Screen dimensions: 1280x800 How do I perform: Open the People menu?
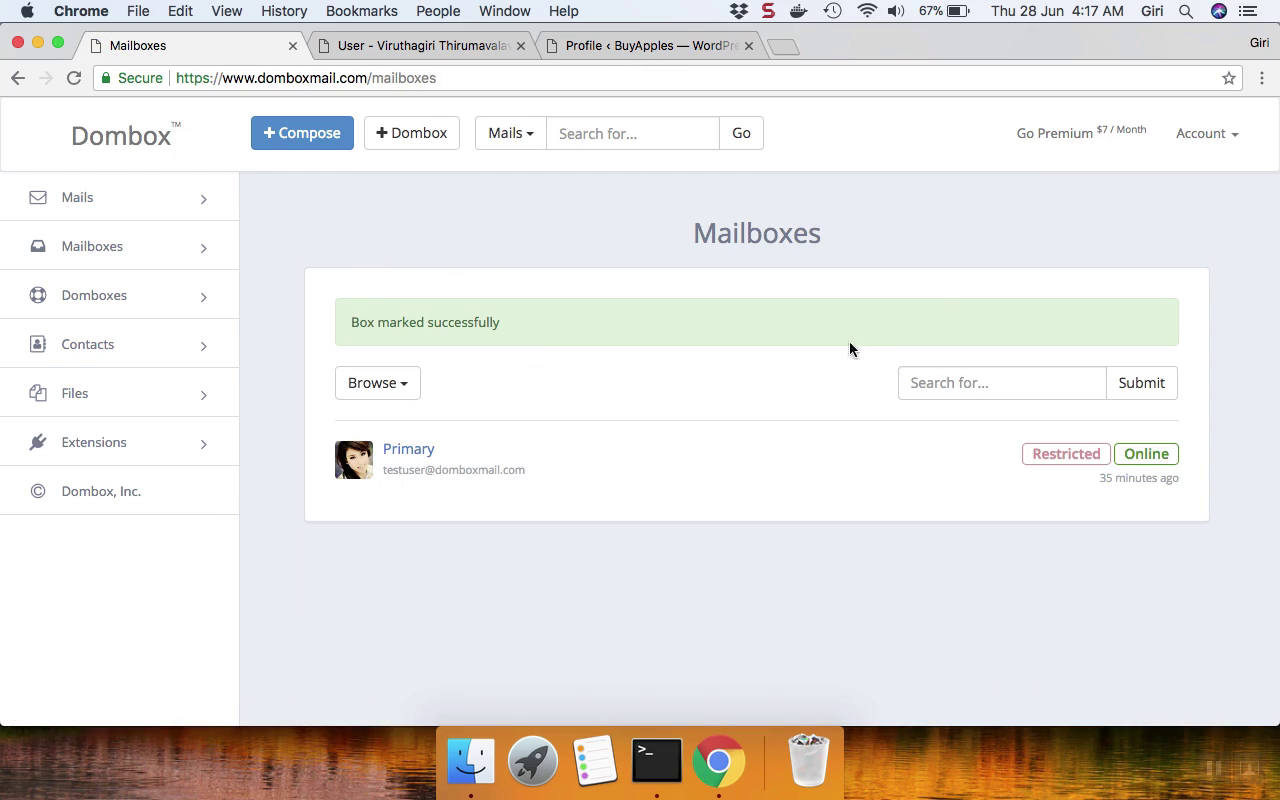click(438, 11)
